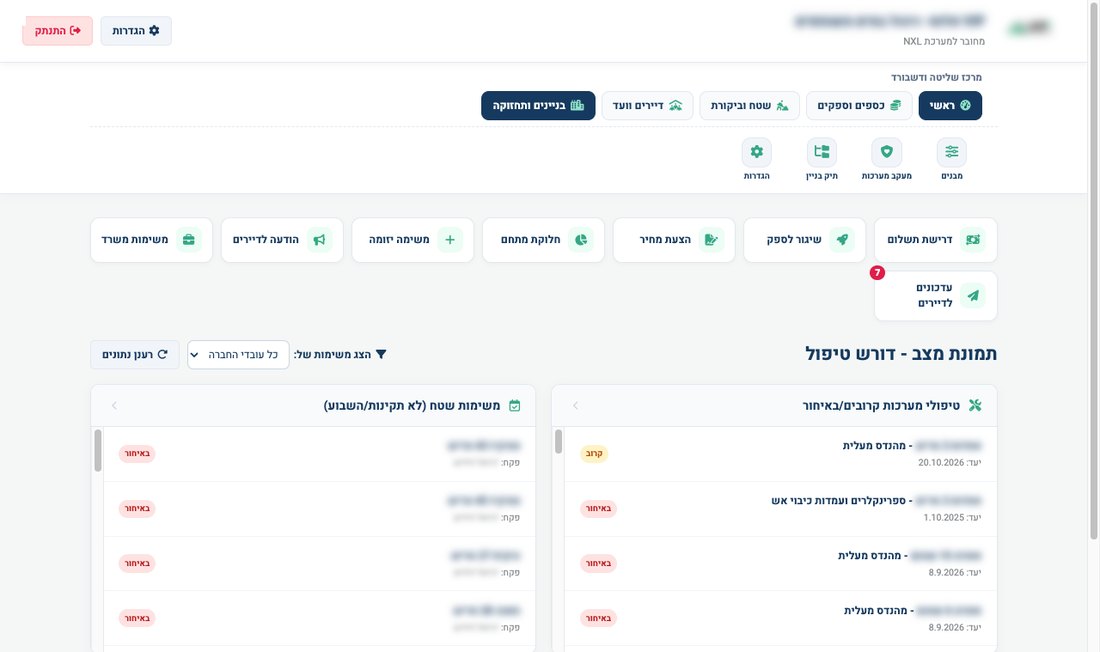Viewport: 1100px width, 652px height.
Task: Click the הודעה לדיירים megaphone icon
Action: tap(319, 239)
